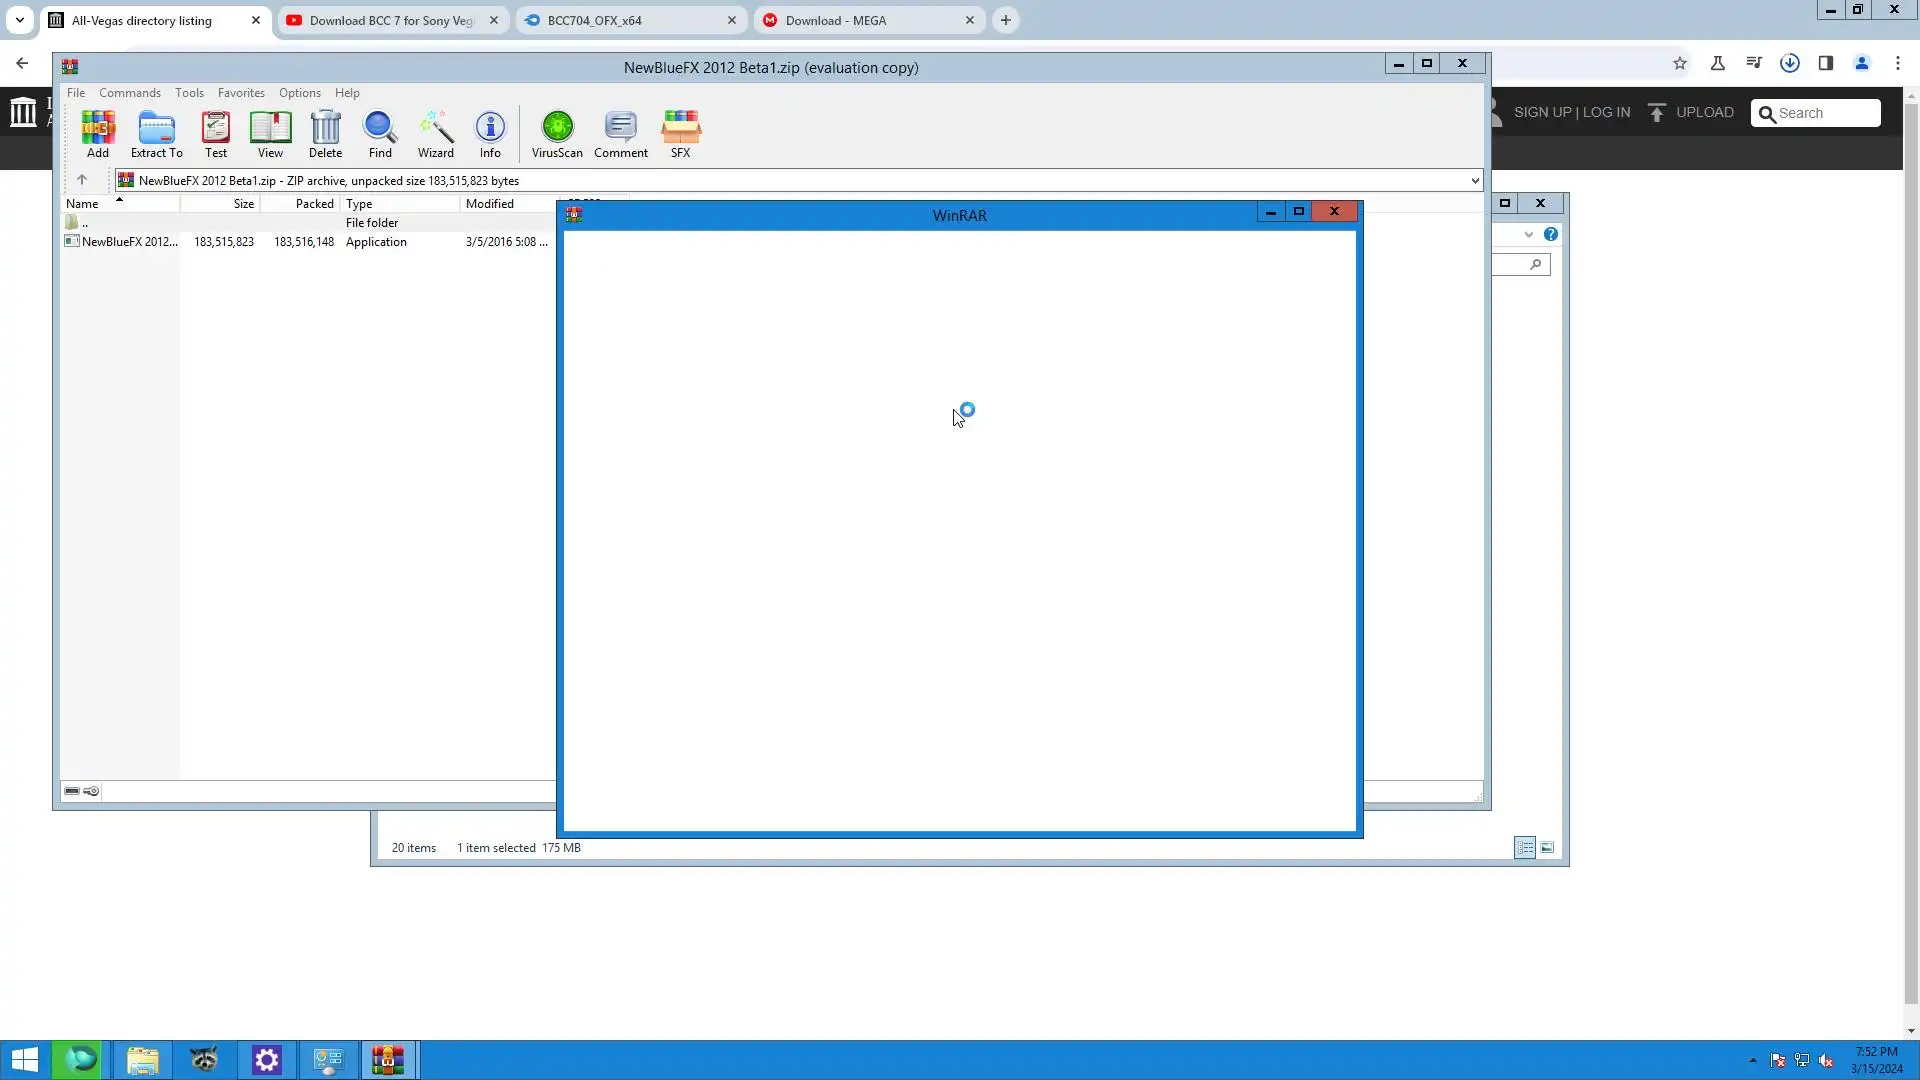Click the Windows Start button

(24, 1060)
